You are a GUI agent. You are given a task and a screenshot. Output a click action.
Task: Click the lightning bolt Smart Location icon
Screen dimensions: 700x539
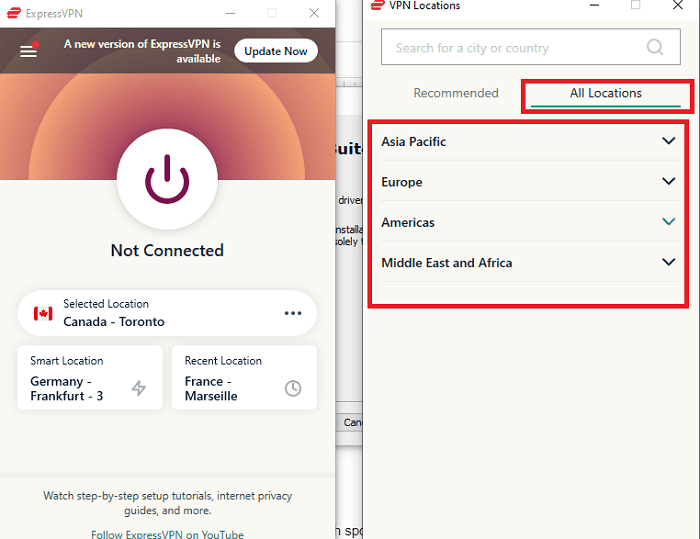point(139,388)
